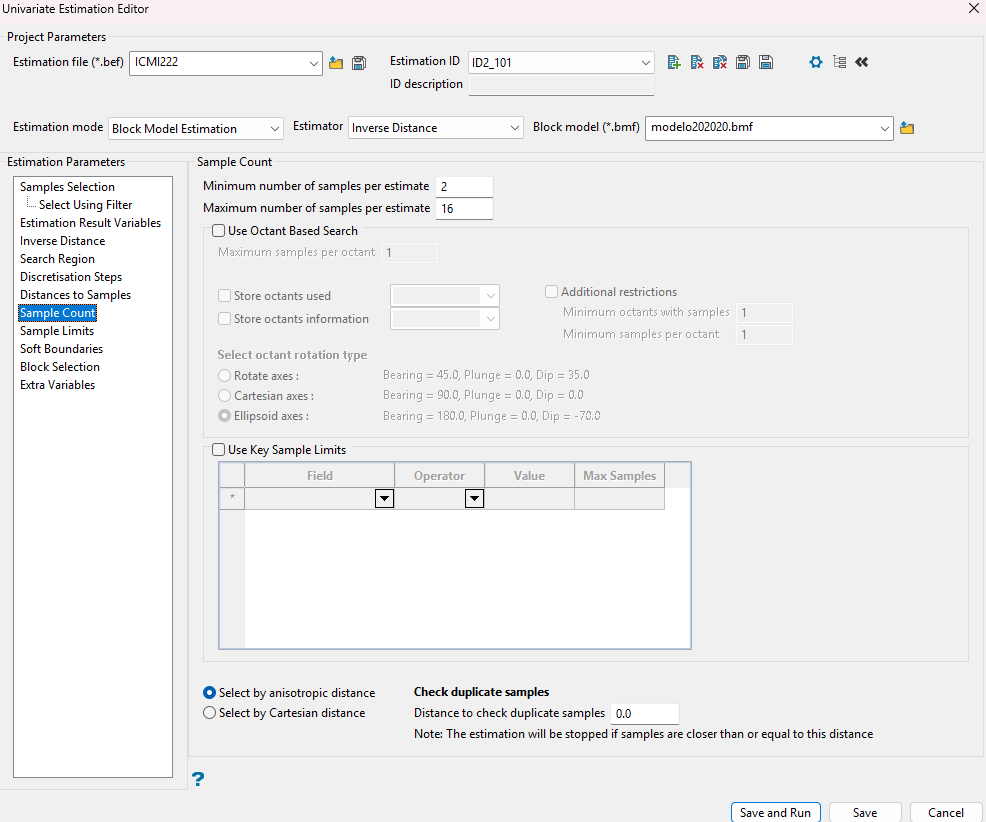Click the Value cell in the limits table
This screenshot has height=822, width=986.
click(529, 499)
